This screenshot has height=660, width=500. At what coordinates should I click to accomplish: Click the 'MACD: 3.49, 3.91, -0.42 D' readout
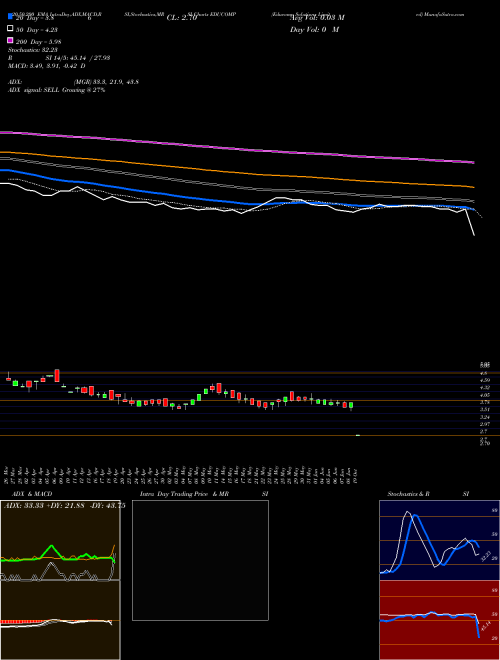coord(47,66)
